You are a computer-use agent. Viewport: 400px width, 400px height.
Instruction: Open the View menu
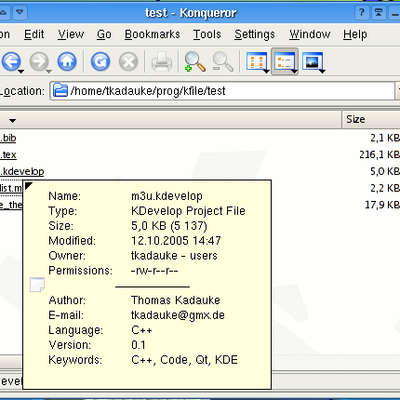pos(71,34)
